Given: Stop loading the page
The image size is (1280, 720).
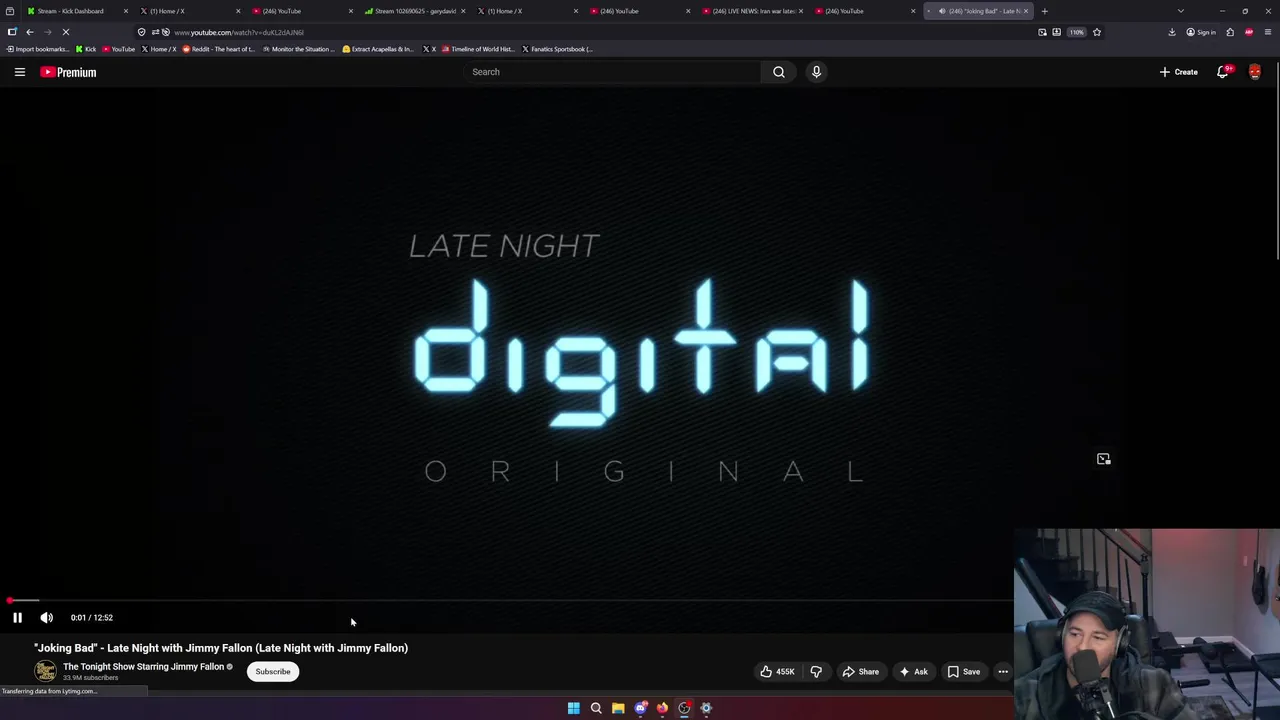Looking at the screenshot, I should pos(66,32).
